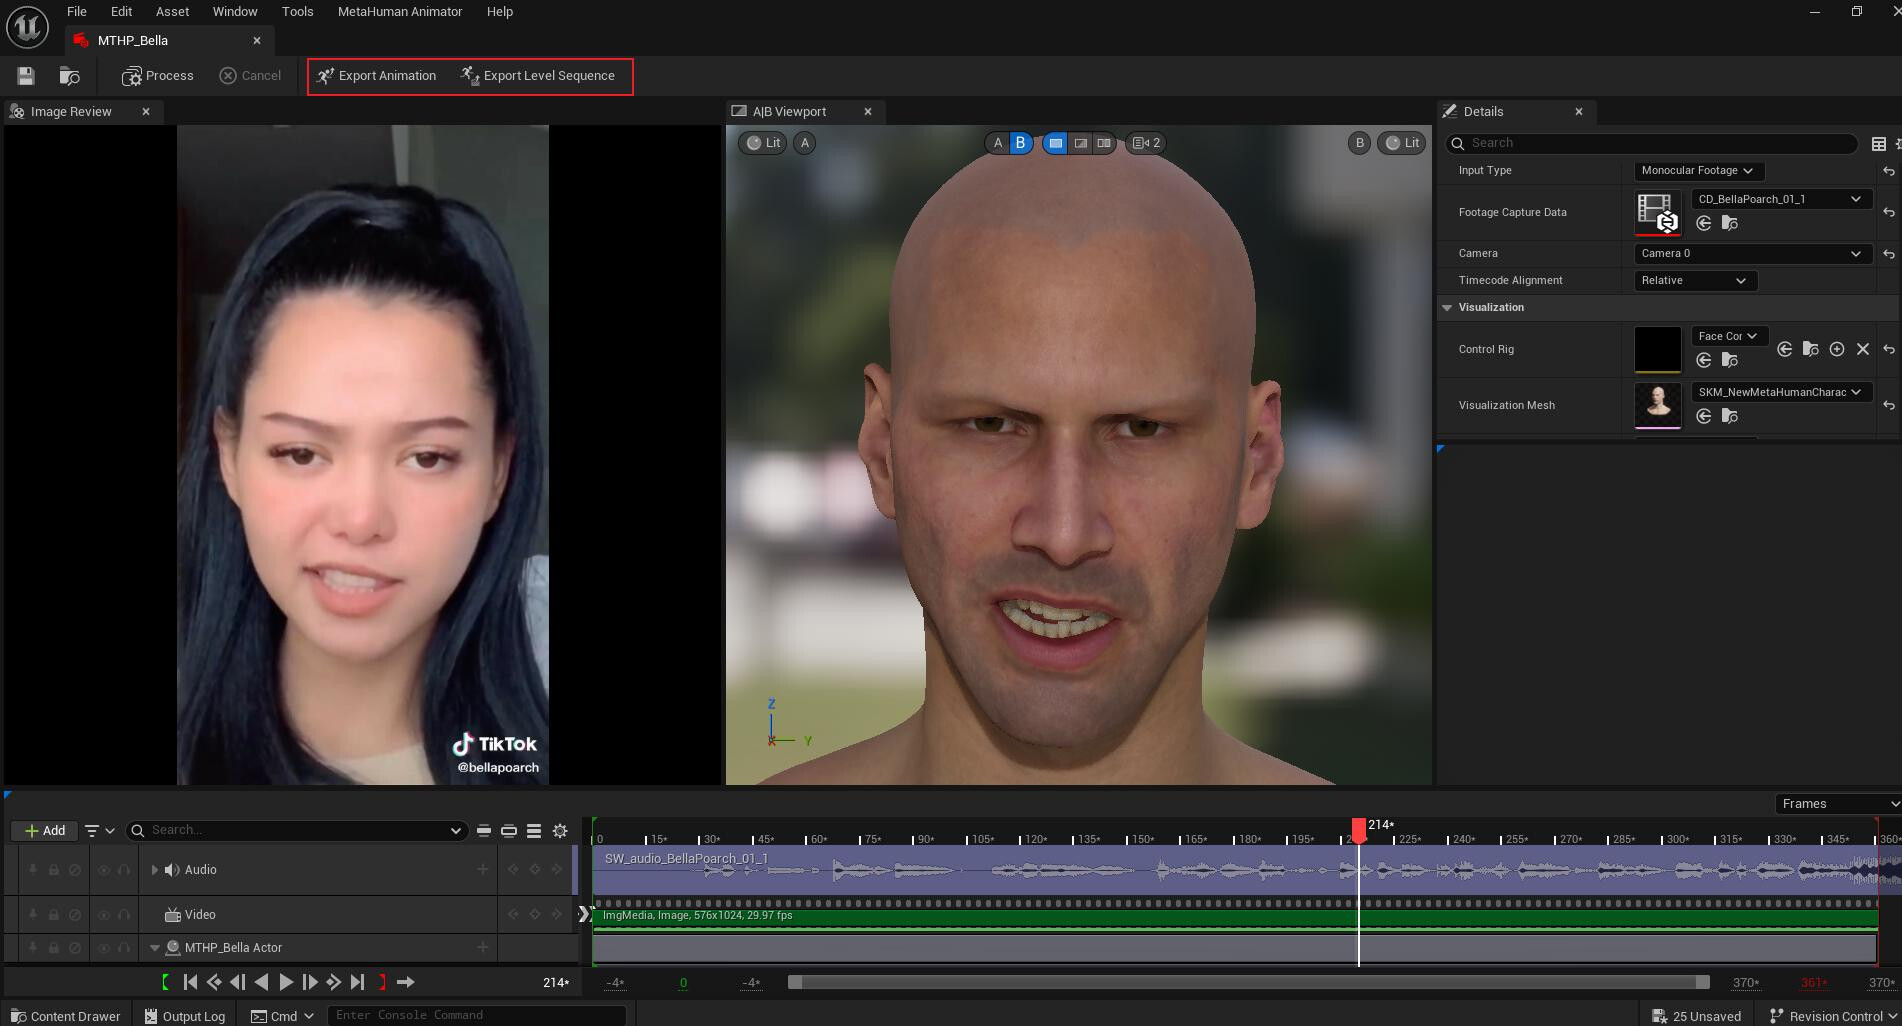This screenshot has width=1902, height=1026.
Task: Click Export Animation button
Action: [377, 76]
